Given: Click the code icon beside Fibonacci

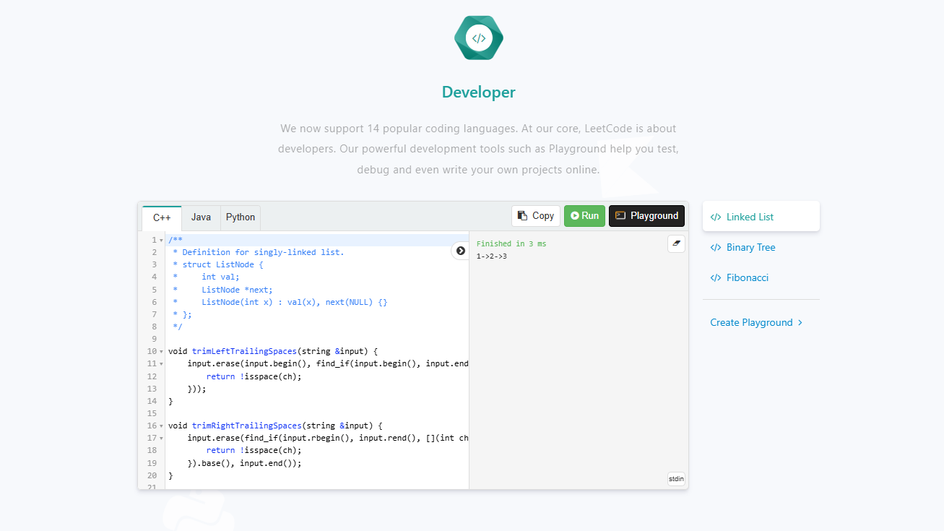Looking at the screenshot, I should pos(716,278).
